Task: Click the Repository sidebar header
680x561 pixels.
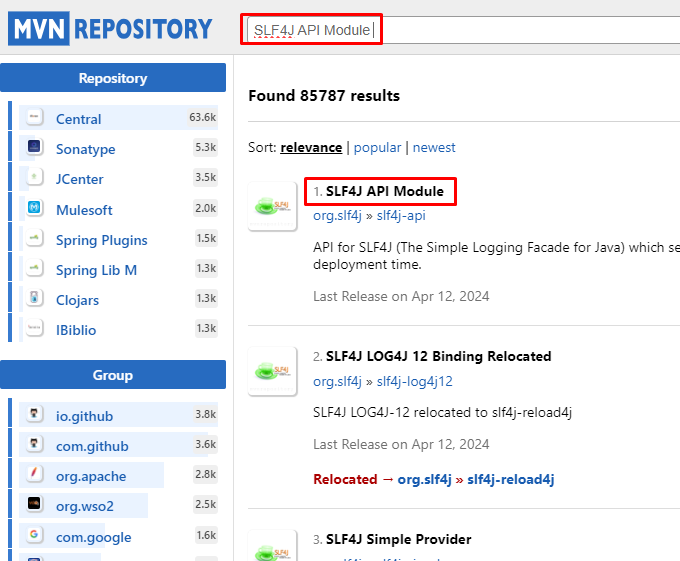Action: click(113, 78)
